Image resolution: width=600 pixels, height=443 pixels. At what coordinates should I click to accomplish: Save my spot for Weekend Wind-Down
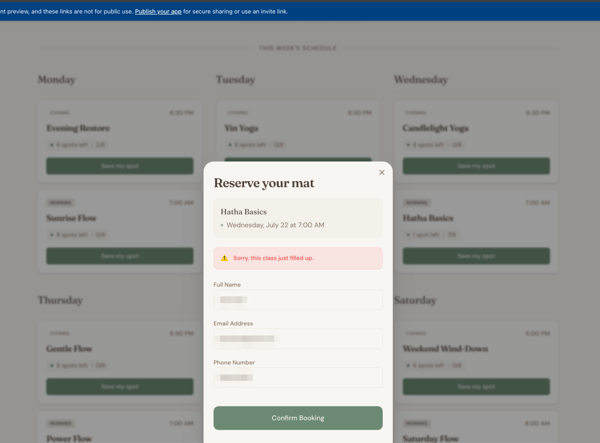(476, 387)
